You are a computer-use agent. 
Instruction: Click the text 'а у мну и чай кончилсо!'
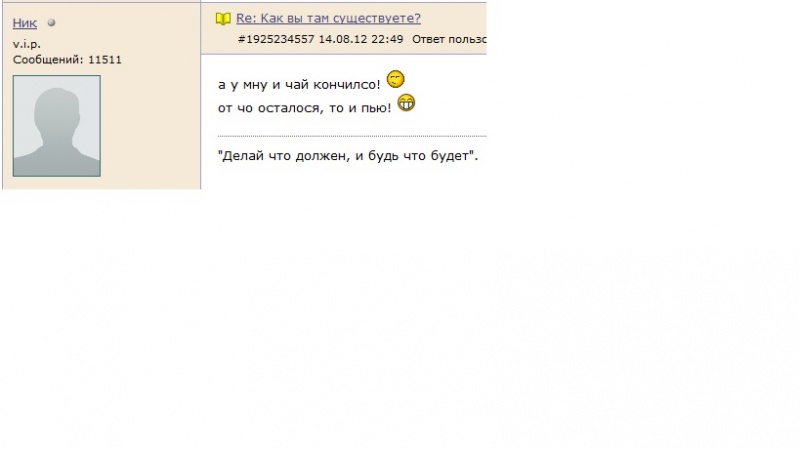coord(299,85)
